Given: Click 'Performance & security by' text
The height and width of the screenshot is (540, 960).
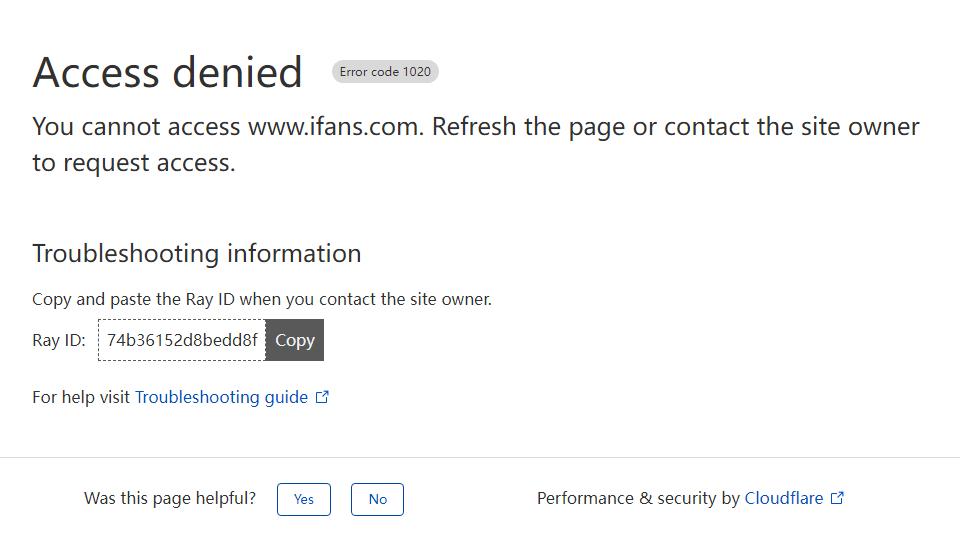Looking at the screenshot, I should coord(639,498).
